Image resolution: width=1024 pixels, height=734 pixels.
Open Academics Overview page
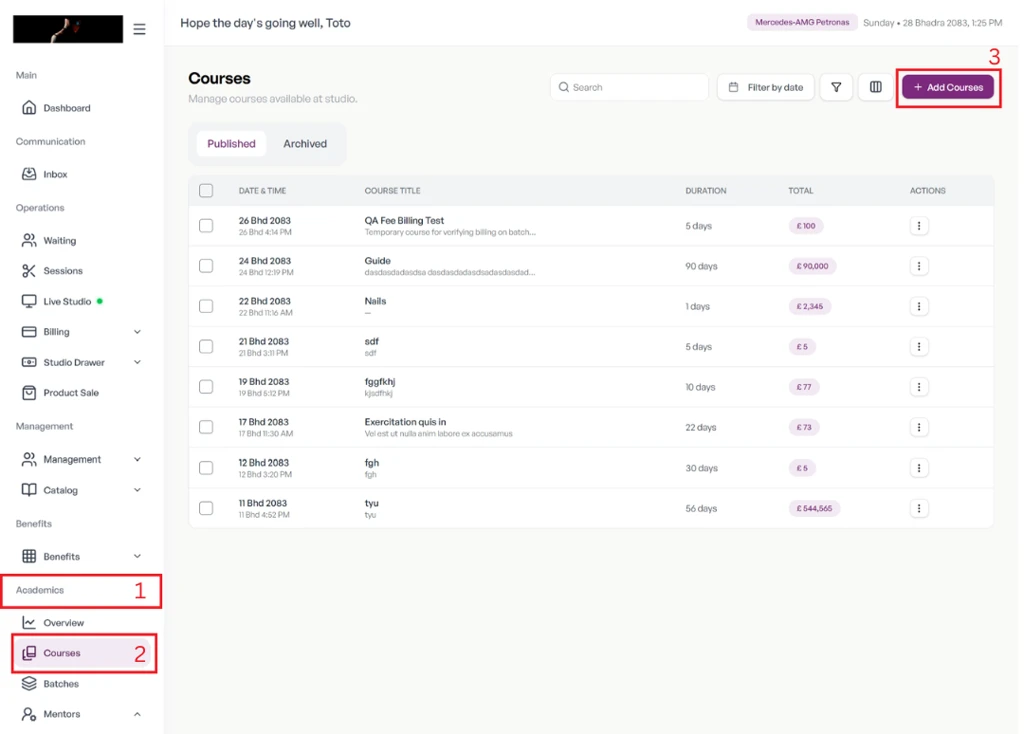click(53, 622)
